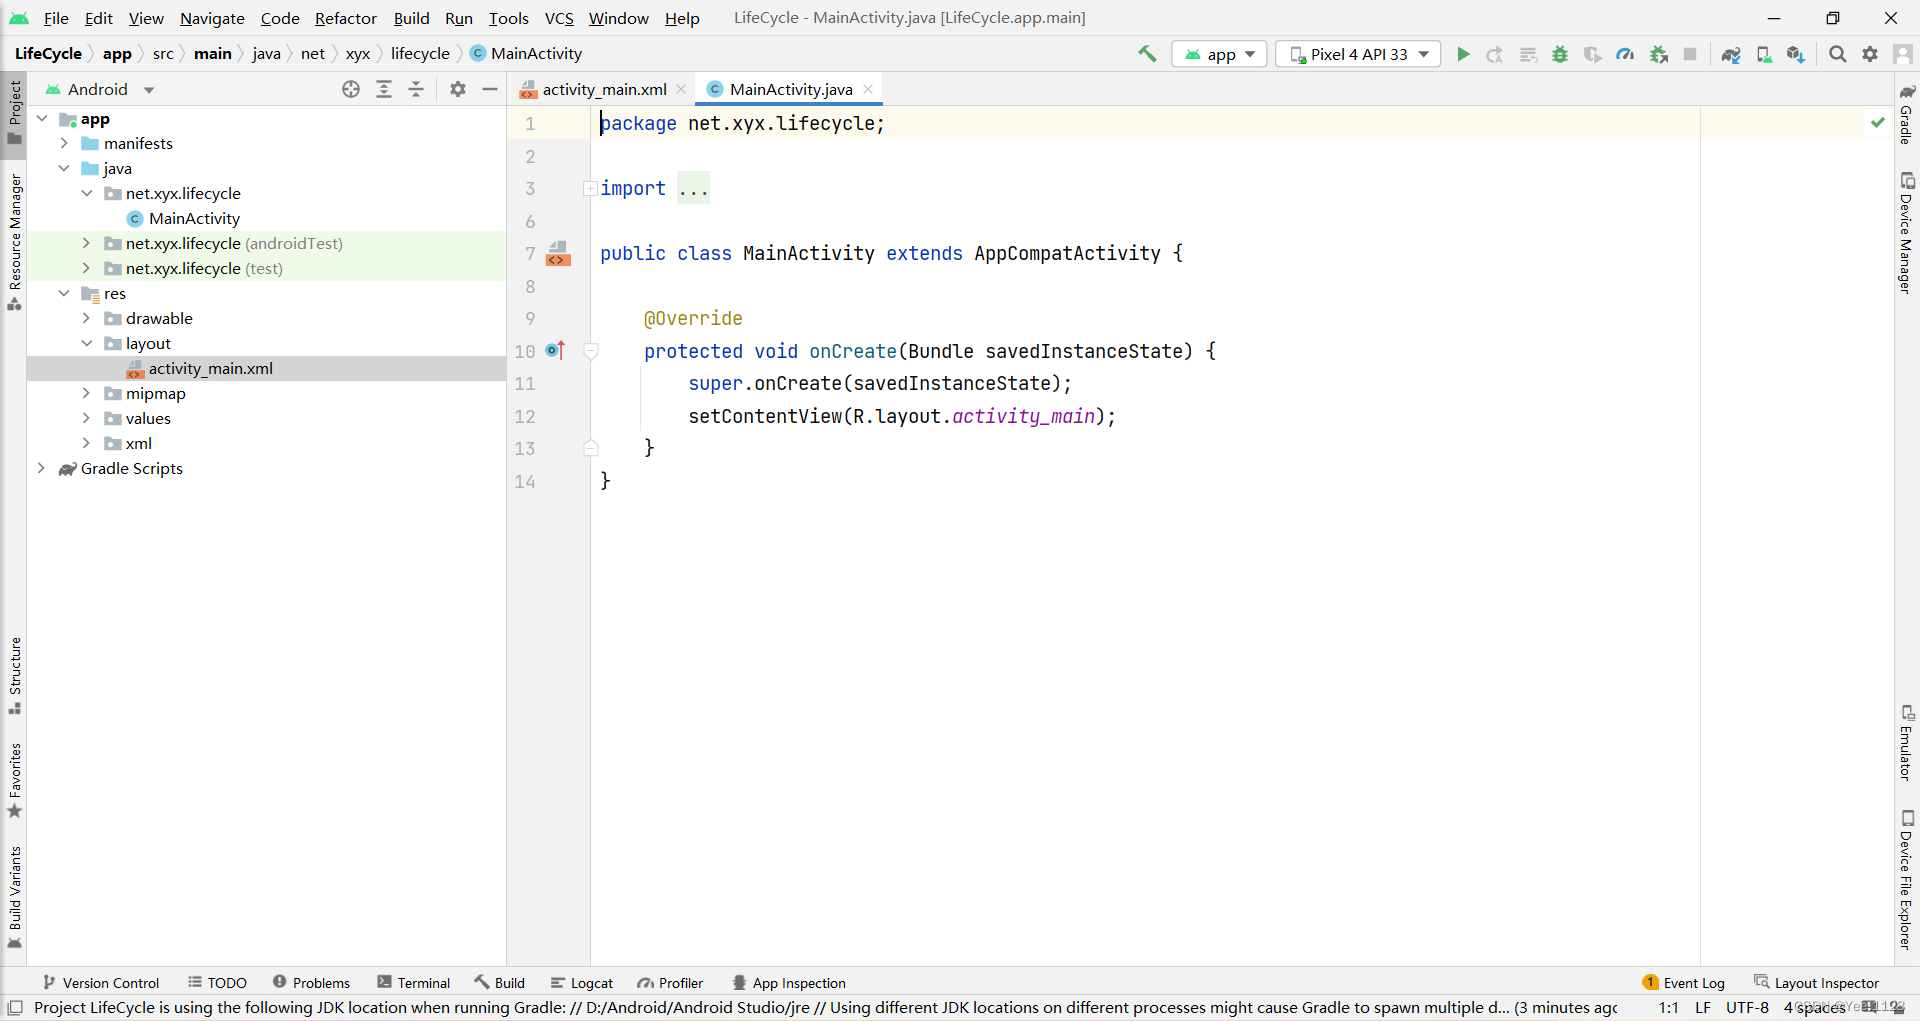The height and width of the screenshot is (1021, 1920).
Task: Open the run configuration 'app' dropdown
Action: [1220, 54]
